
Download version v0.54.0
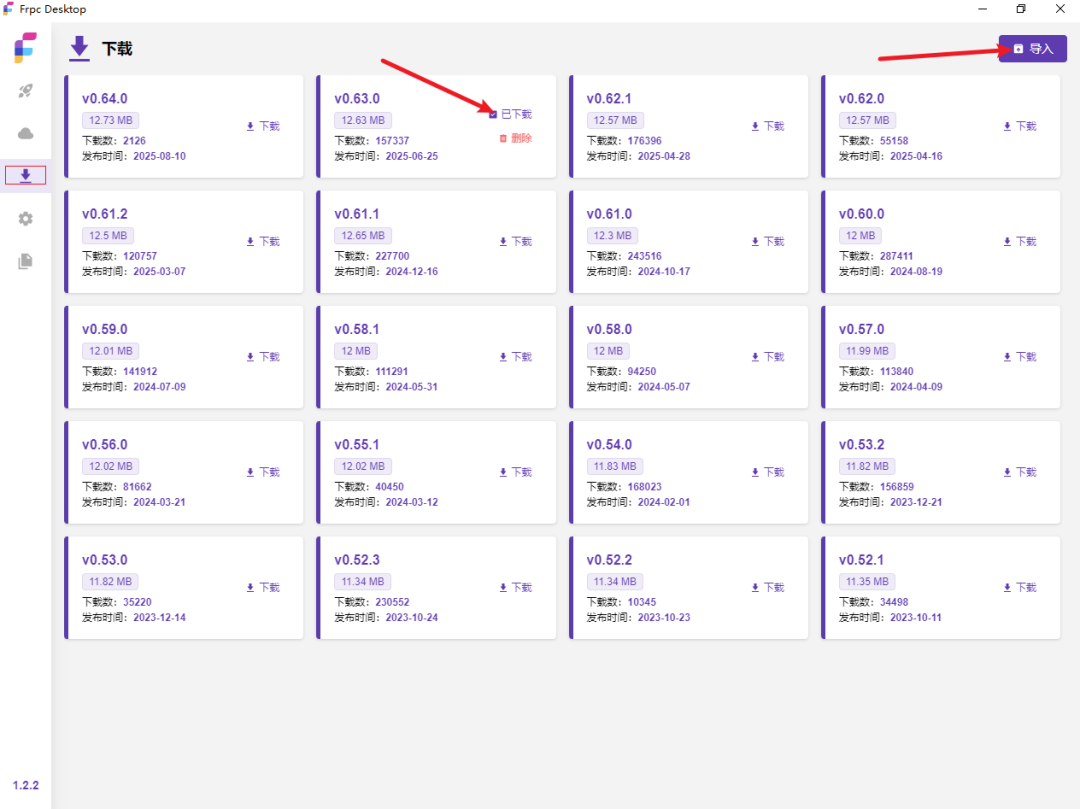(x=767, y=472)
